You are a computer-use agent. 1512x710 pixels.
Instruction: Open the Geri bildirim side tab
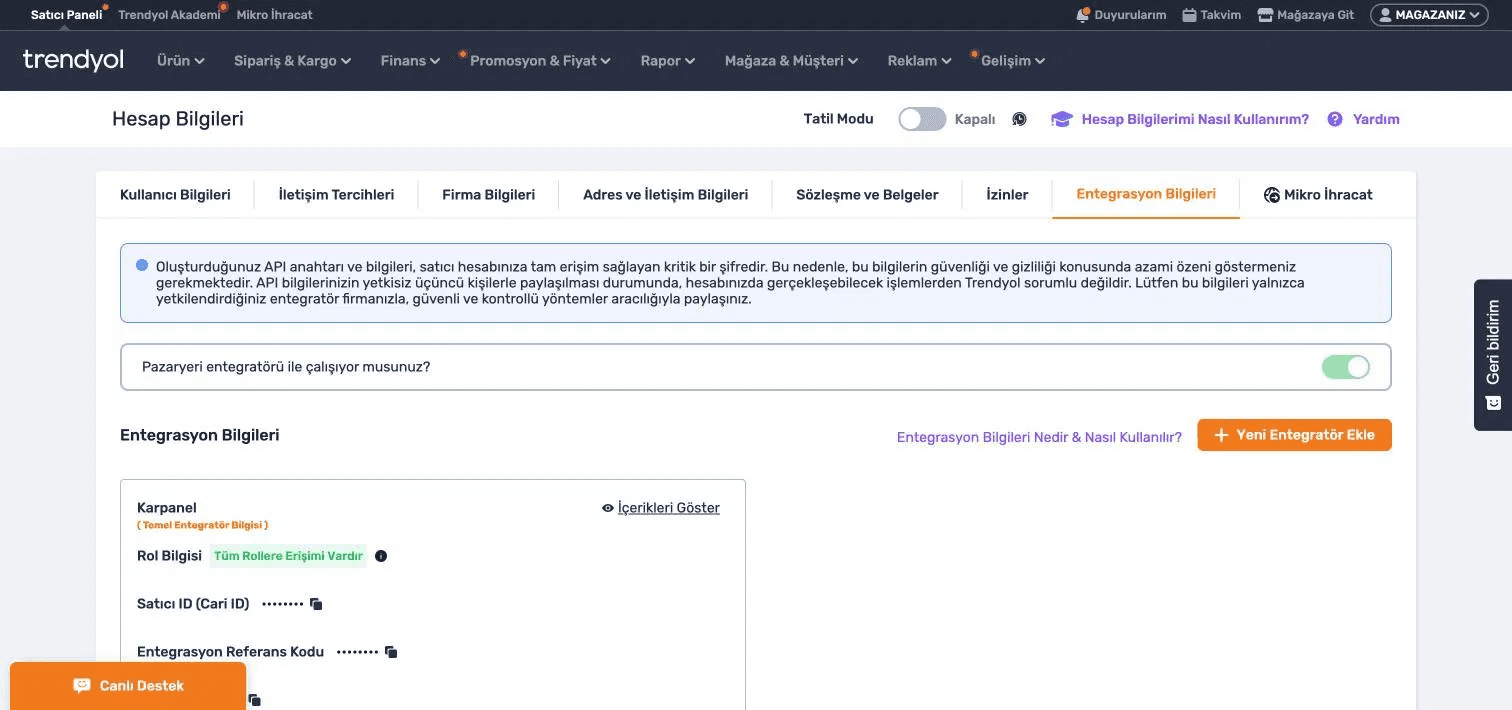1493,355
